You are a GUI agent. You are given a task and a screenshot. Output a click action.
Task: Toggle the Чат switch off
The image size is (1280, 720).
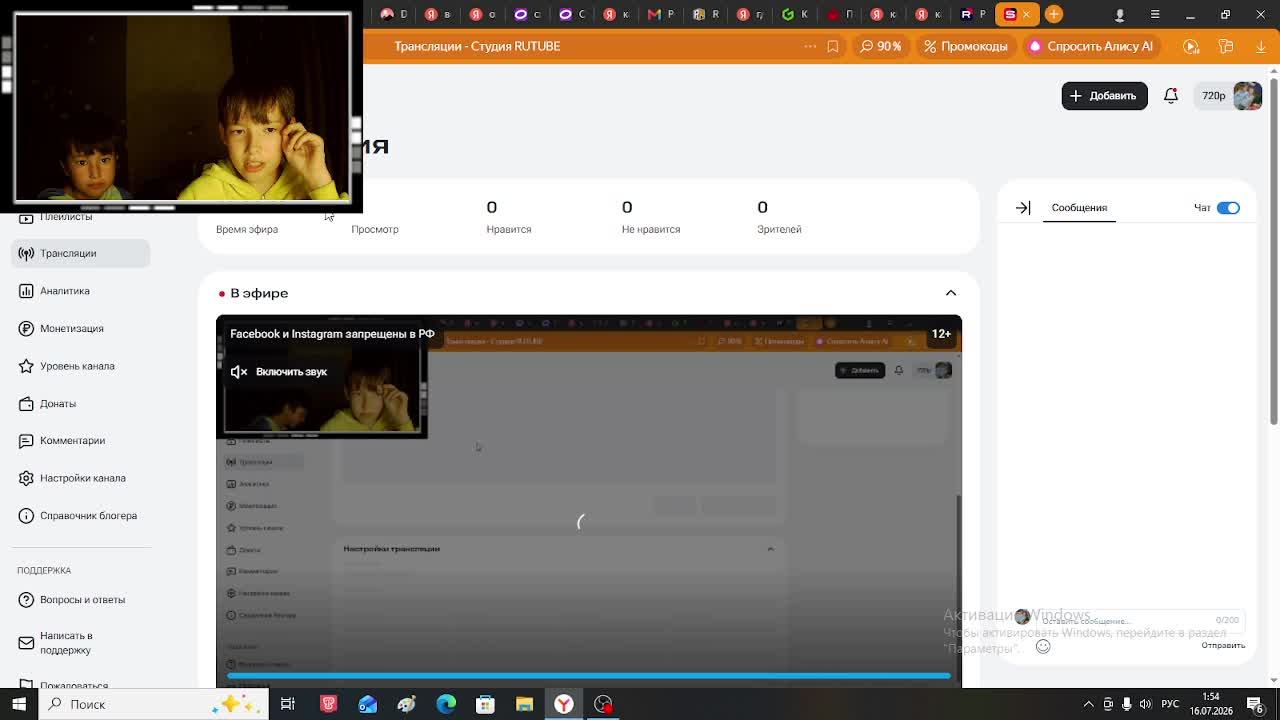[x=1228, y=208]
